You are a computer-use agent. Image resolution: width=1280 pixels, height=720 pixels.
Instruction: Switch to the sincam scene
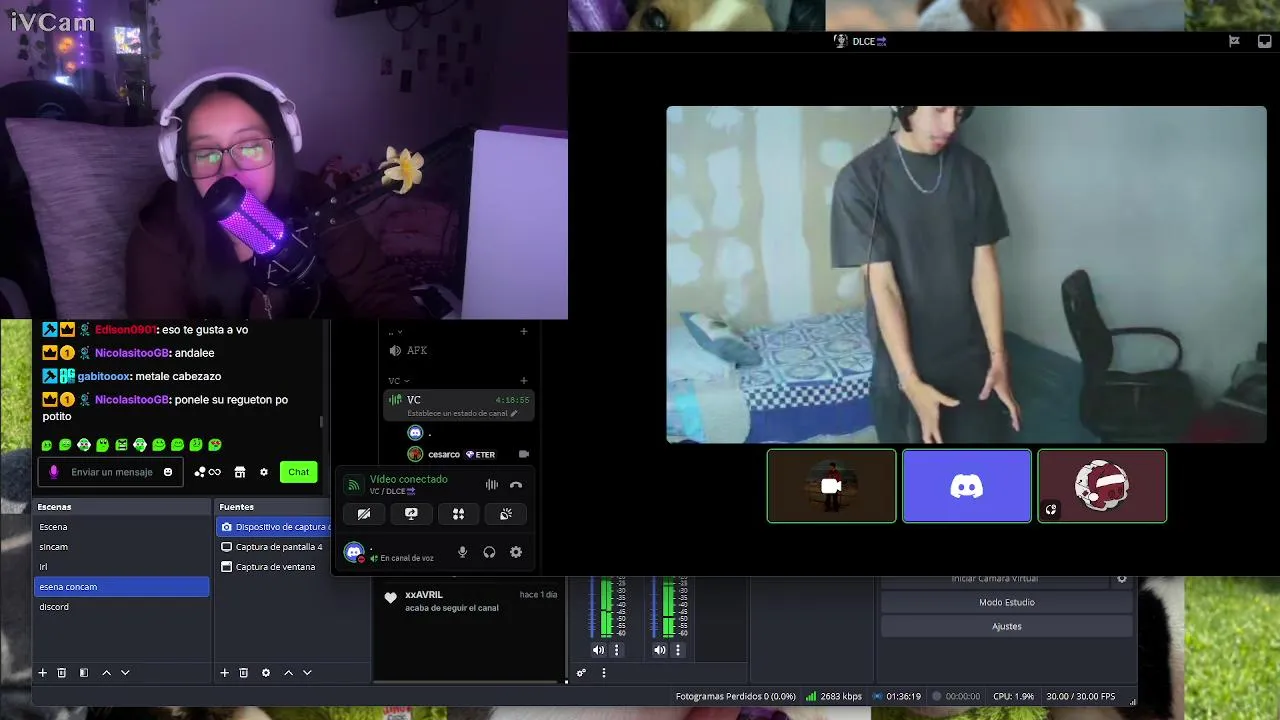(x=122, y=547)
